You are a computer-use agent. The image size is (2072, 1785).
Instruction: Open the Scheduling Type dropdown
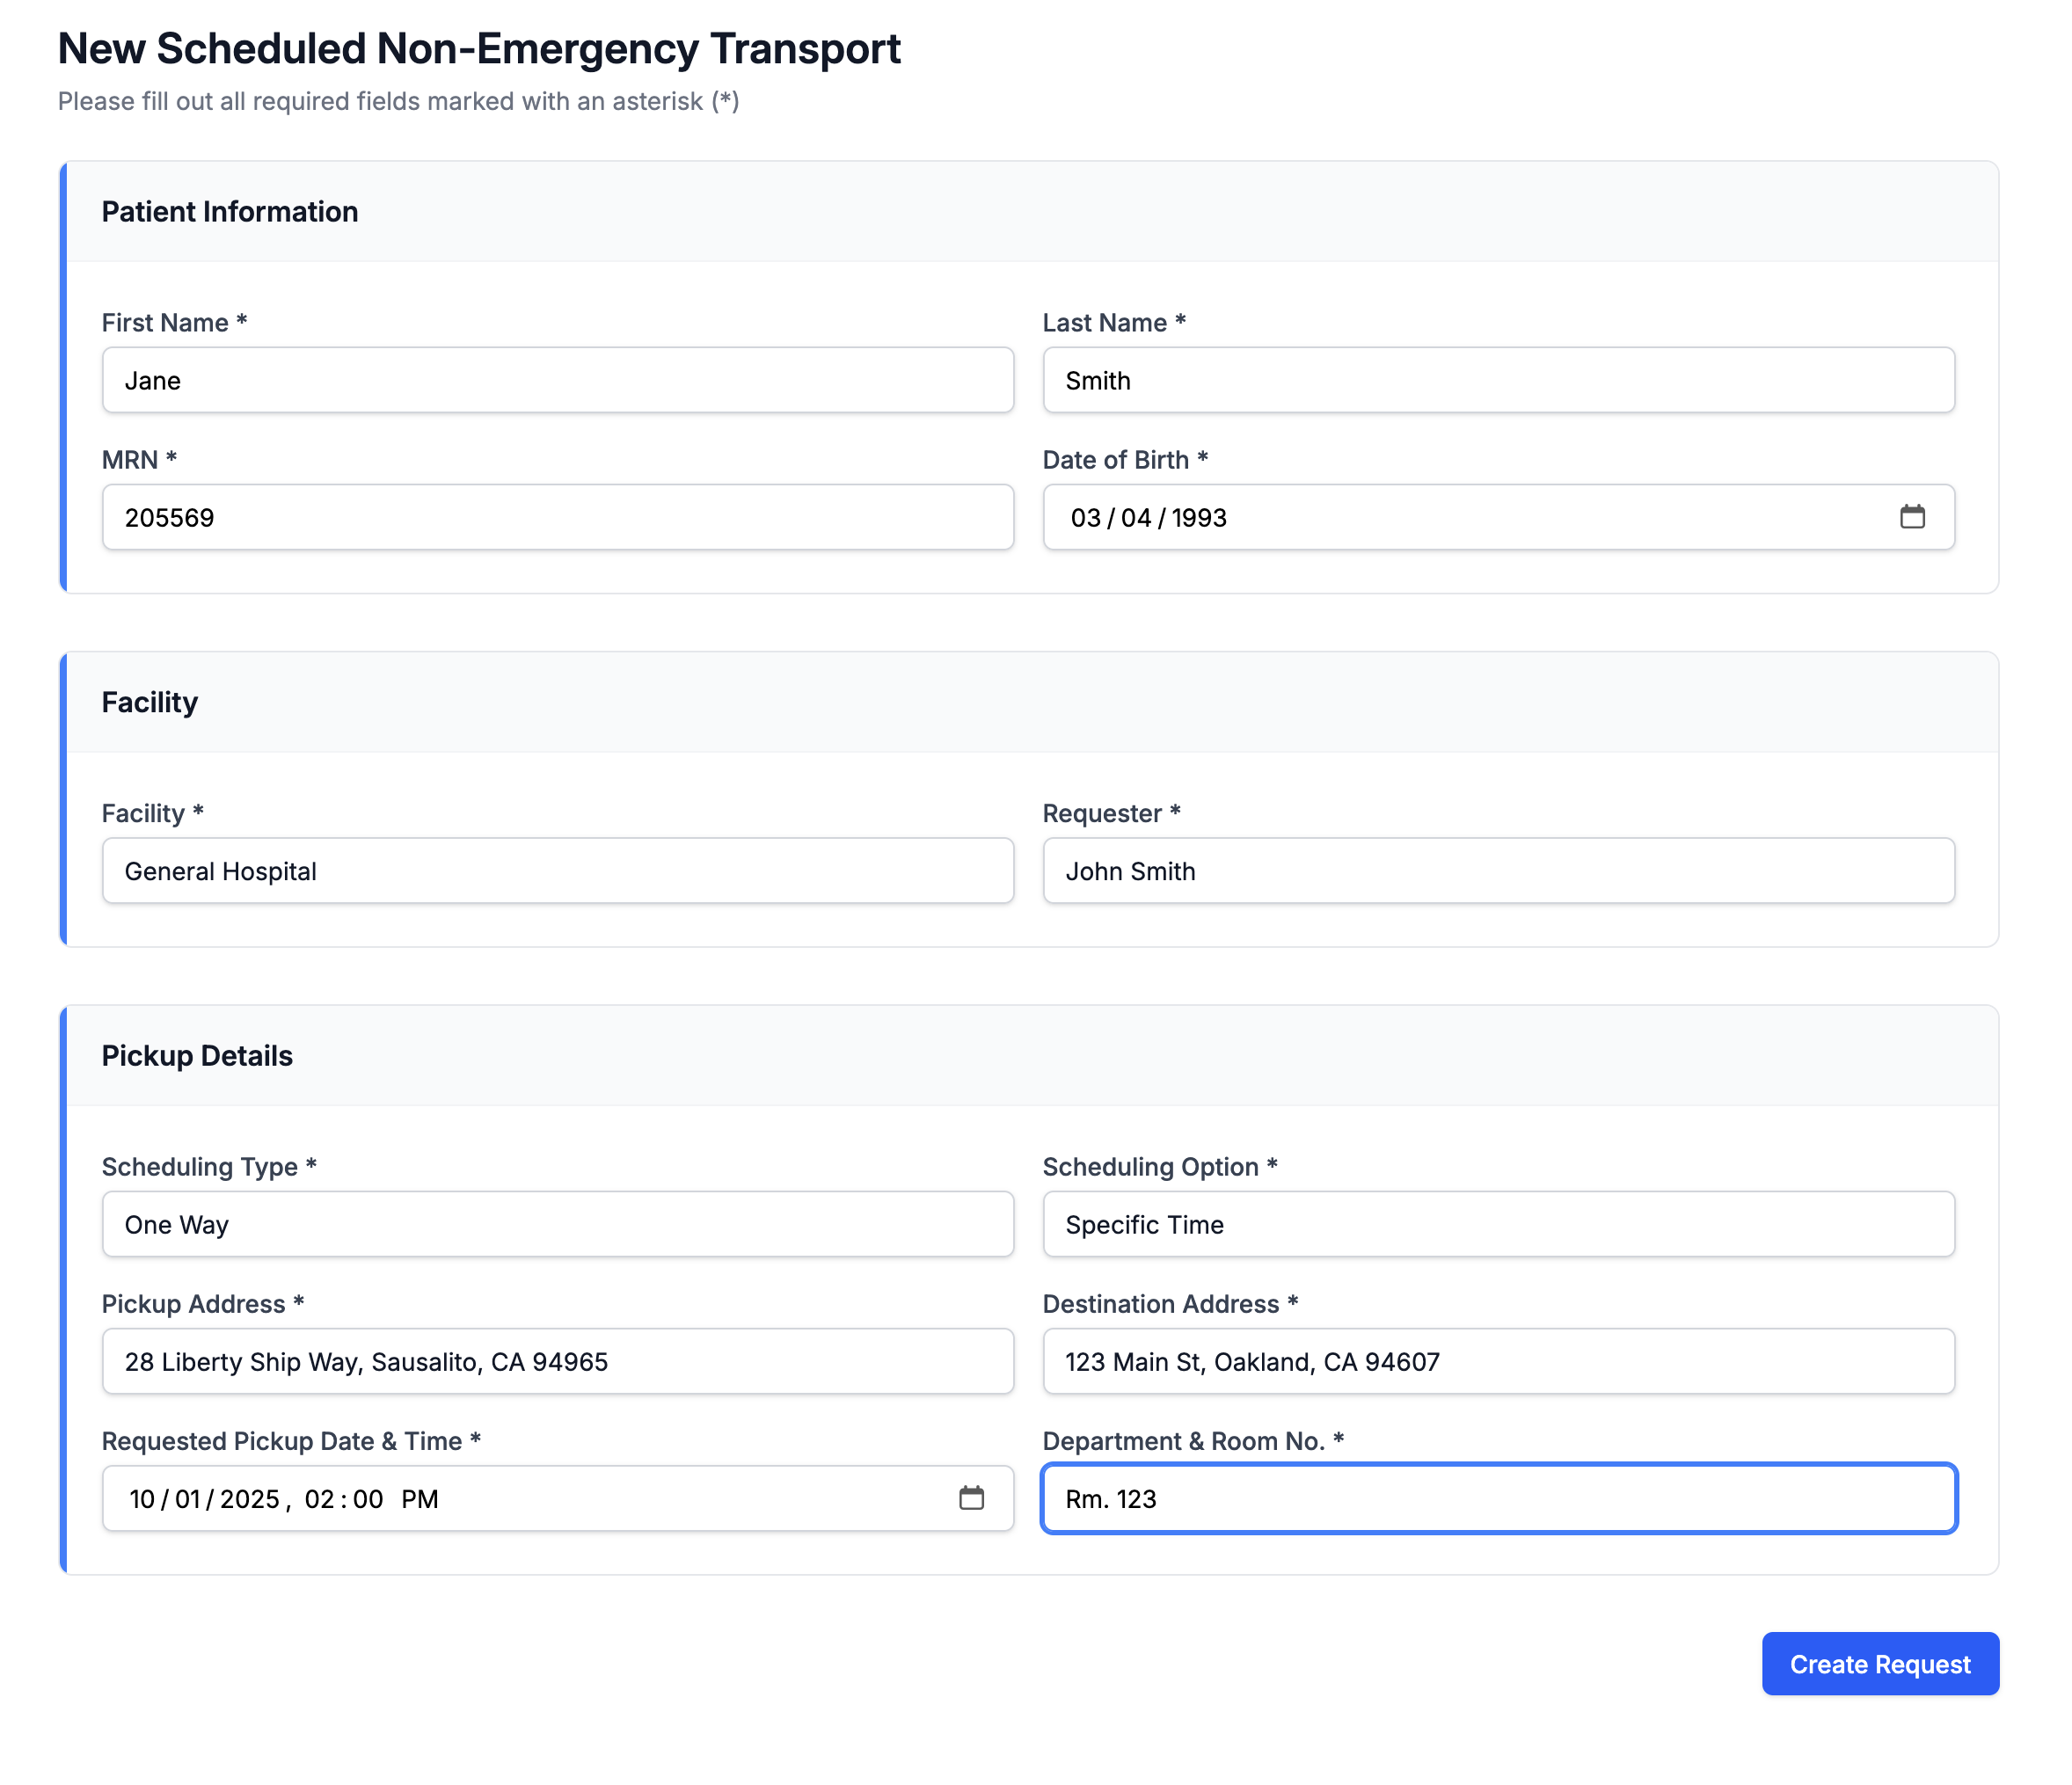(x=557, y=1224)
